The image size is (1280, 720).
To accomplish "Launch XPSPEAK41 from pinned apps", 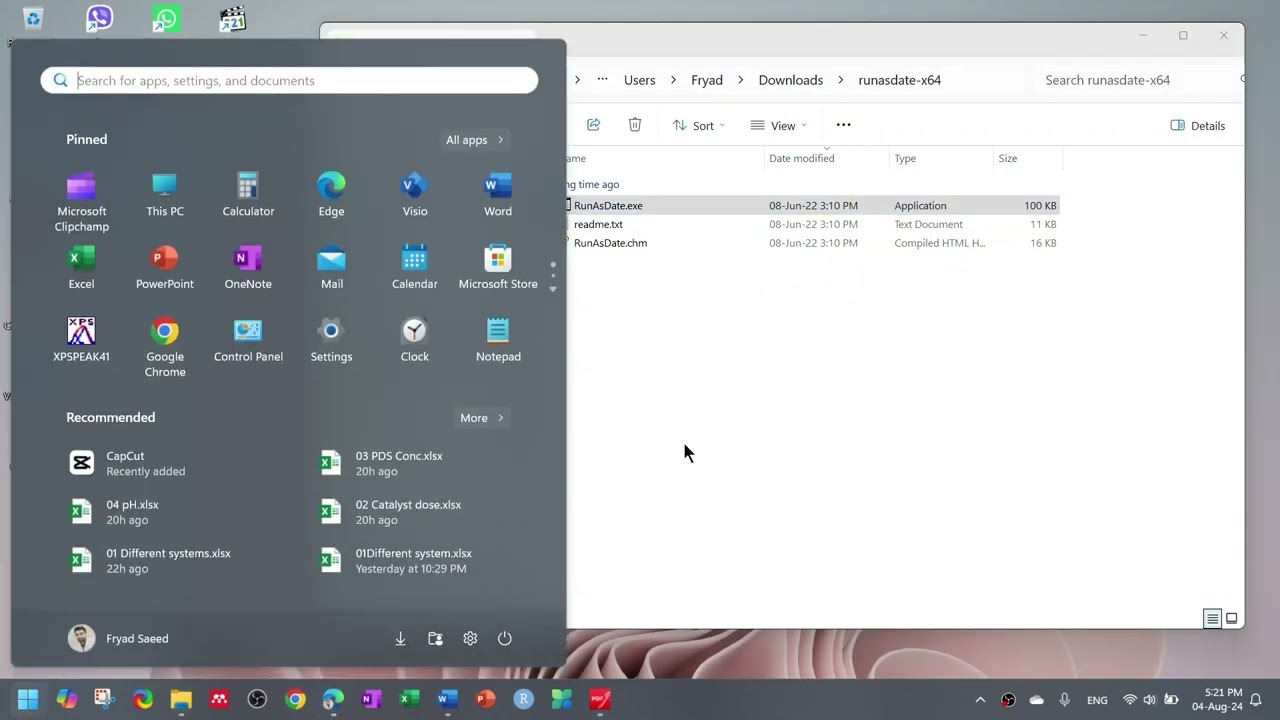I will pos(81,340).
